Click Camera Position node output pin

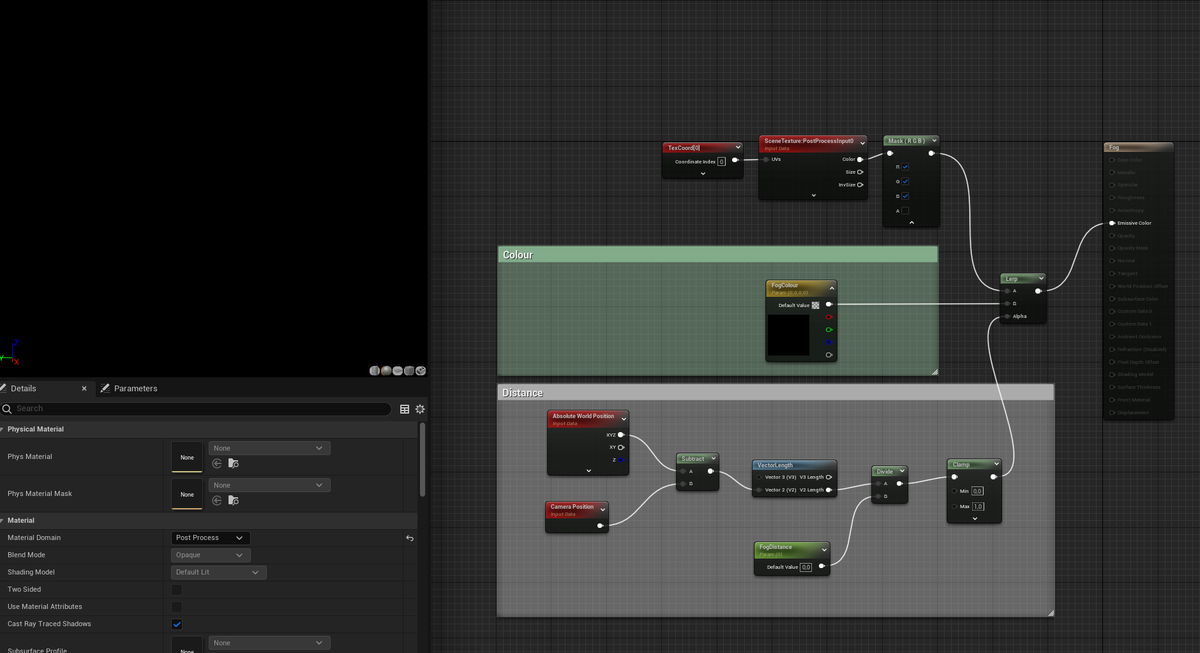pos(600,525)
